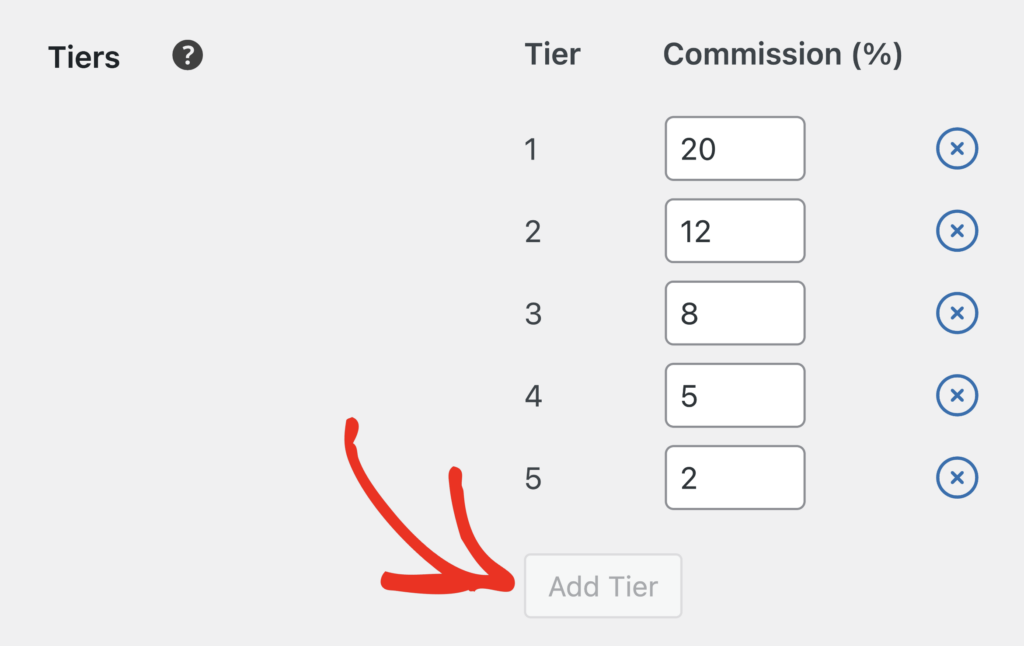The width and height of the screenshot is (1024, 646).
Task: Click the Add Tier button
Action: click(x=602, y=586)
